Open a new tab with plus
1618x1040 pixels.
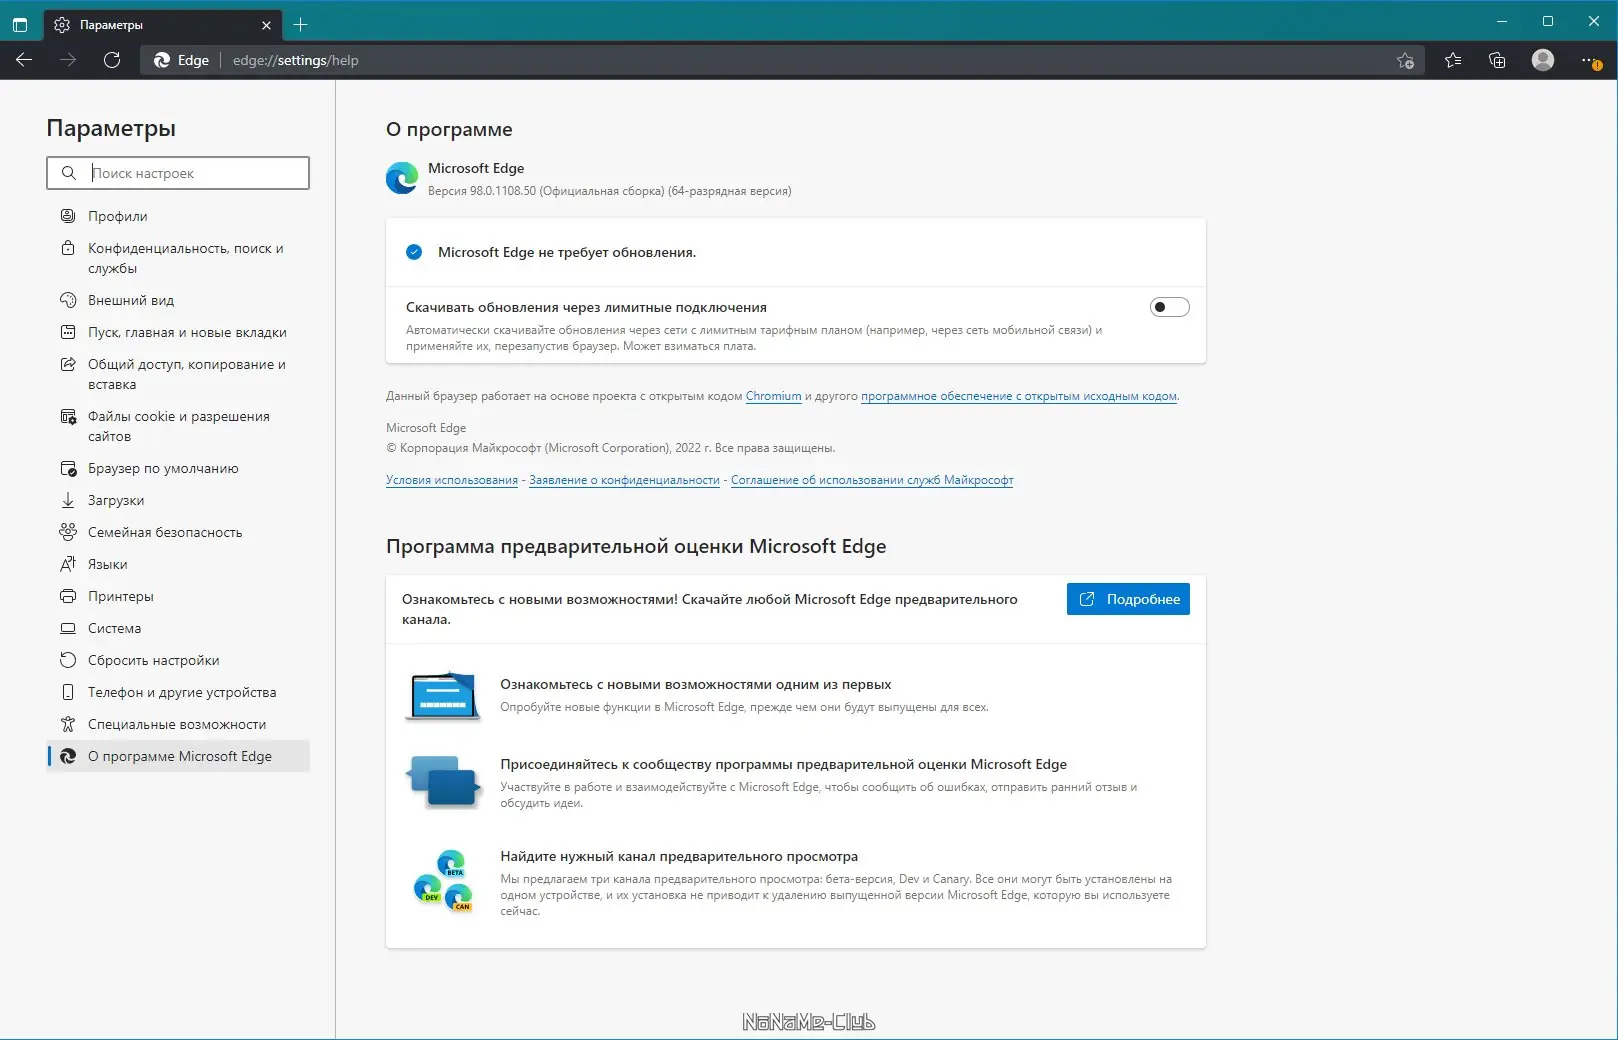[300, 24]
